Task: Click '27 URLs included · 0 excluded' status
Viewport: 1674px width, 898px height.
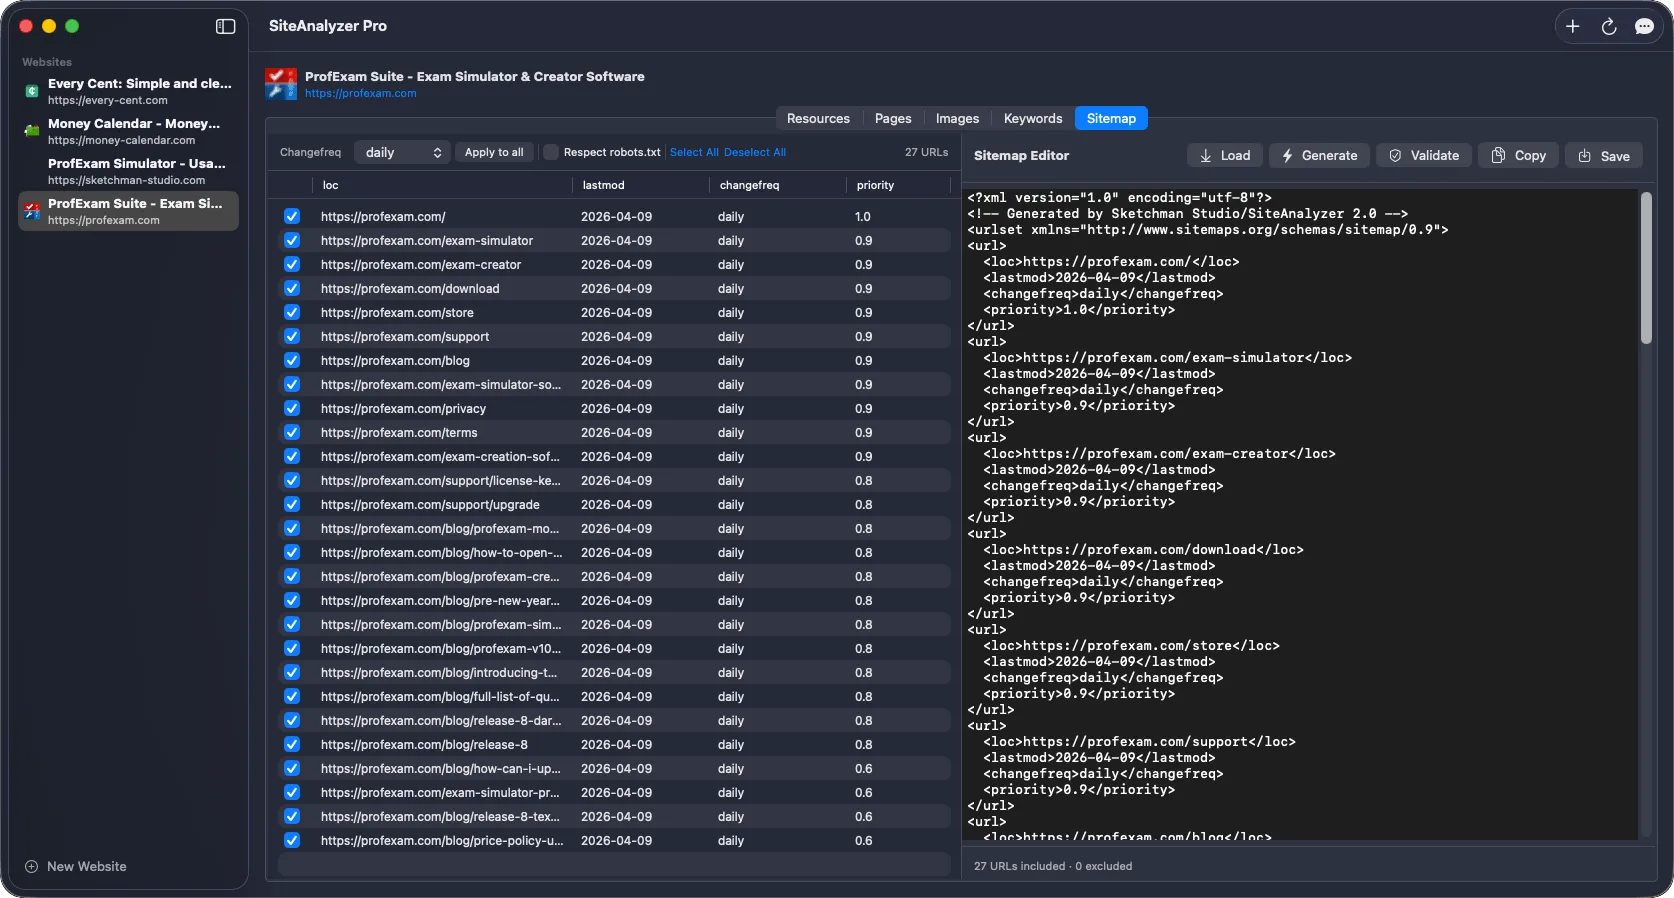Action: 1053,866
